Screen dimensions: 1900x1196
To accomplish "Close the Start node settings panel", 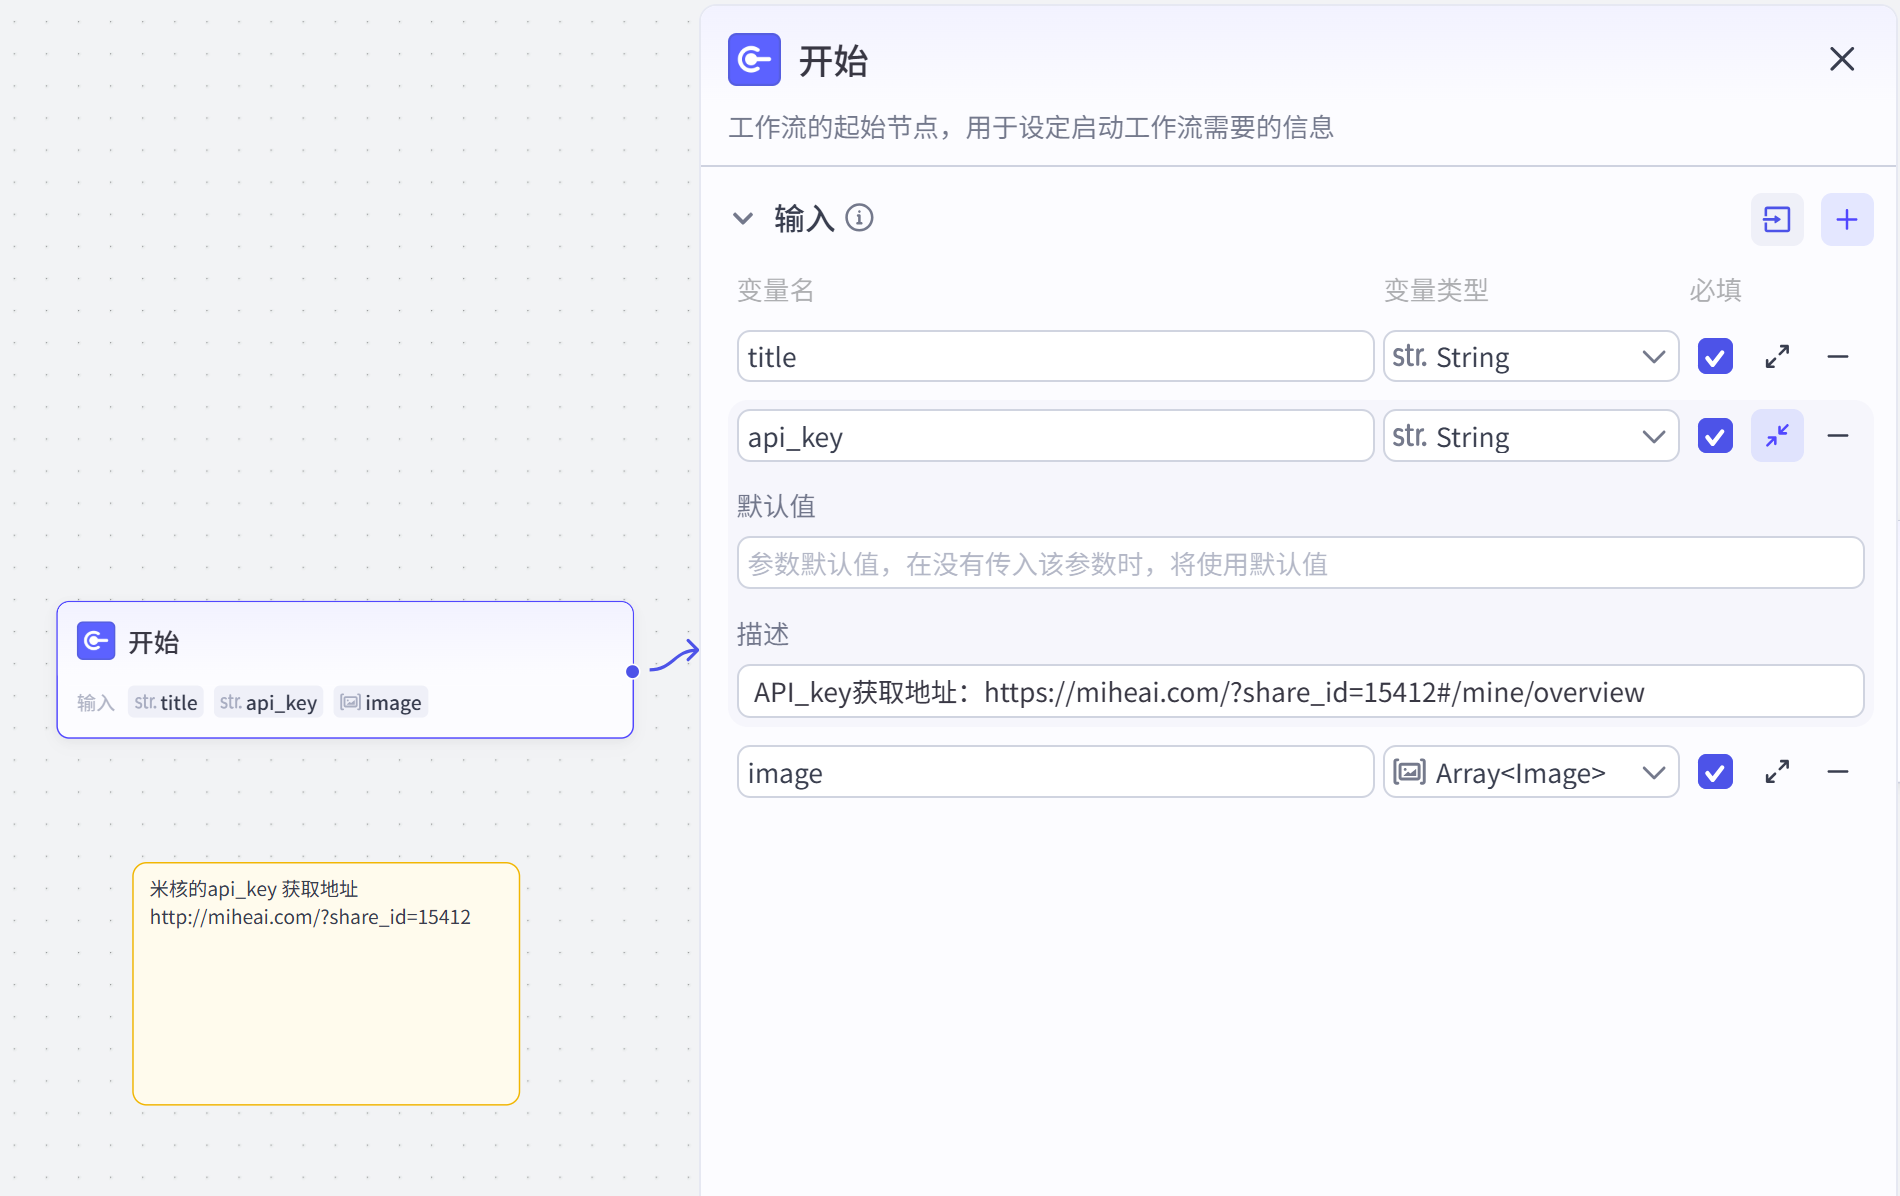I will [x=1842, y=59].
